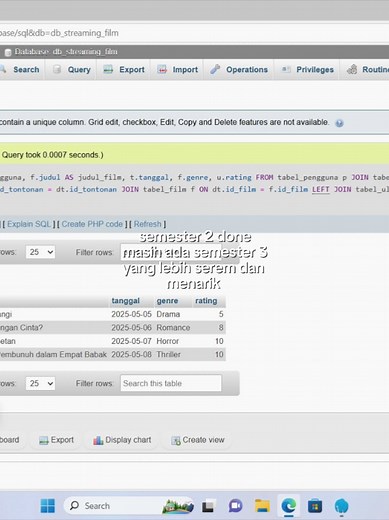This screenshot has width=389, height=520.
Task: Open Task View from the taskbar
Action: tap(208, 506)
